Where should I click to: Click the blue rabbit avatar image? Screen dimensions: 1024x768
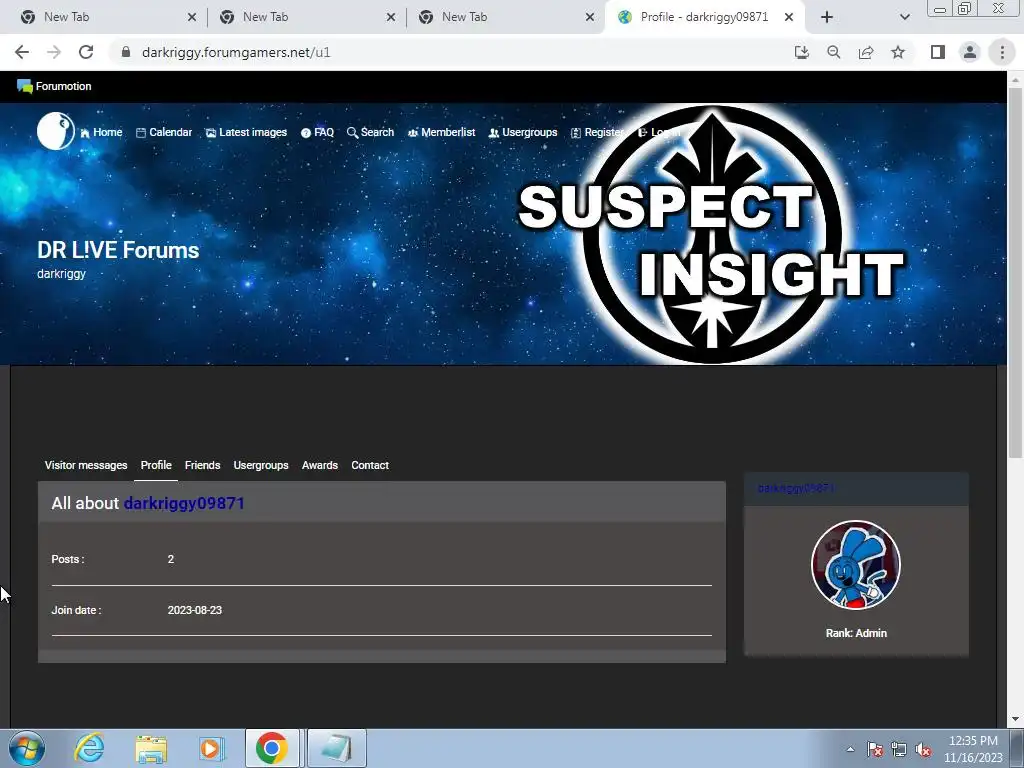[856, 565]
